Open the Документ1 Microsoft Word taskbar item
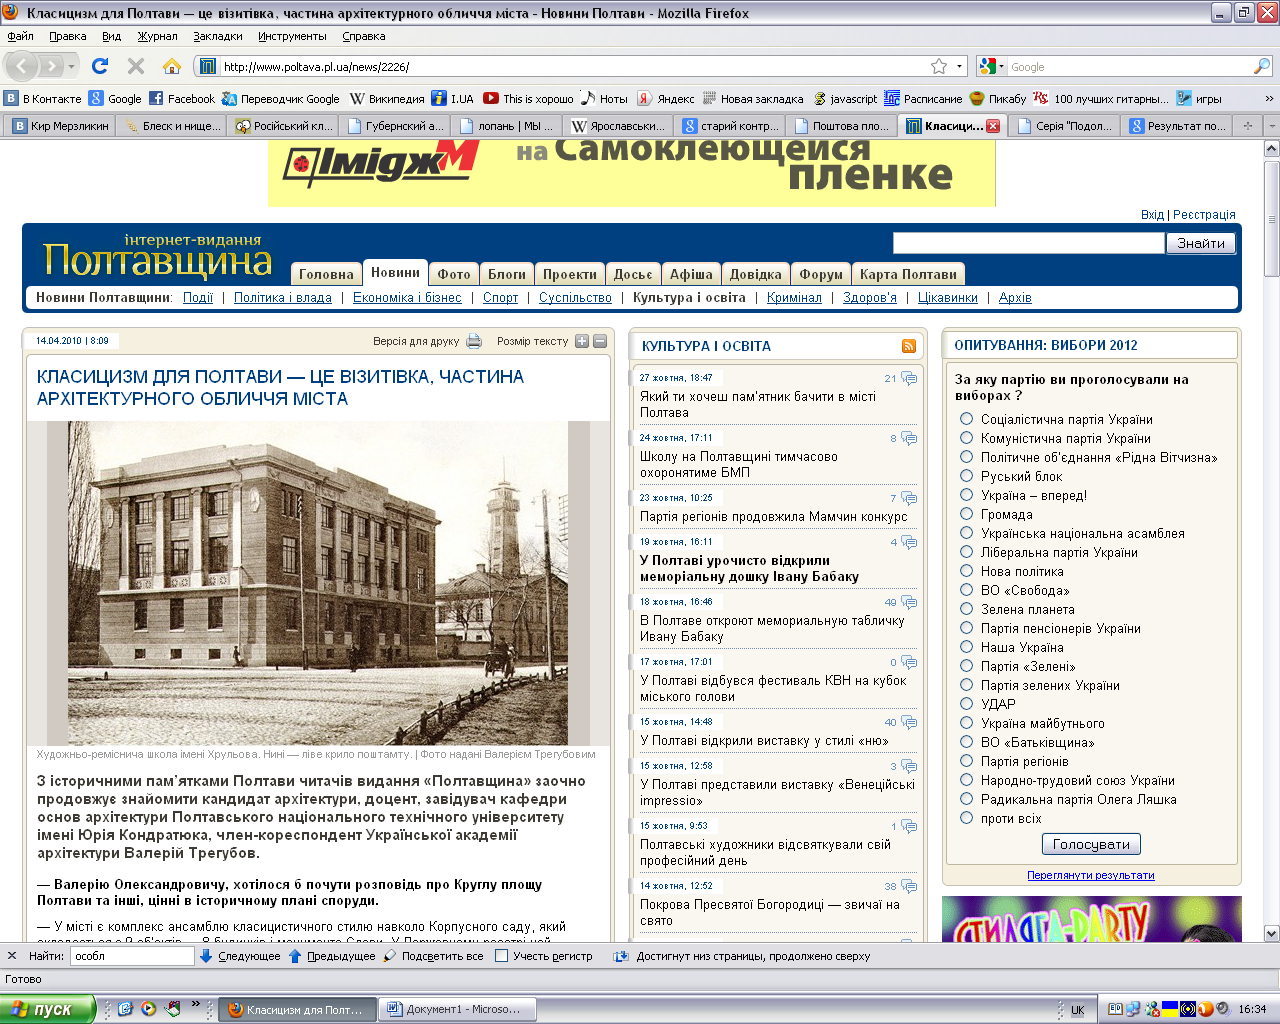 tap(457, 1009)
